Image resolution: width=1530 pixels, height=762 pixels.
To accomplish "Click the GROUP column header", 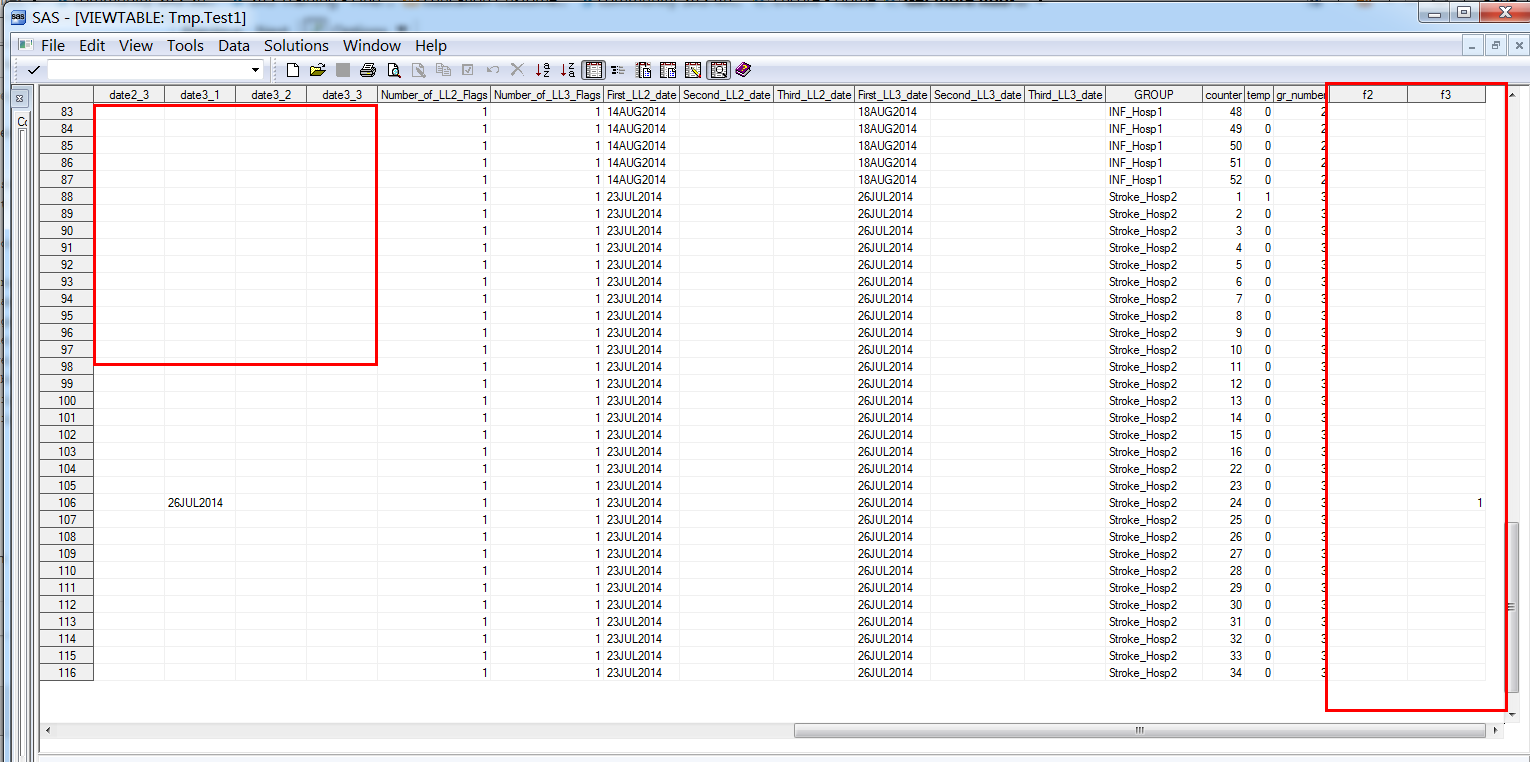I will [x=1153, y=95].
